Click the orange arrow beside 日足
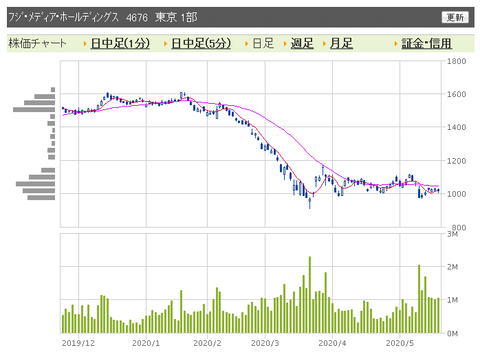This screenshot has height=361, width=480. point(247,44)
